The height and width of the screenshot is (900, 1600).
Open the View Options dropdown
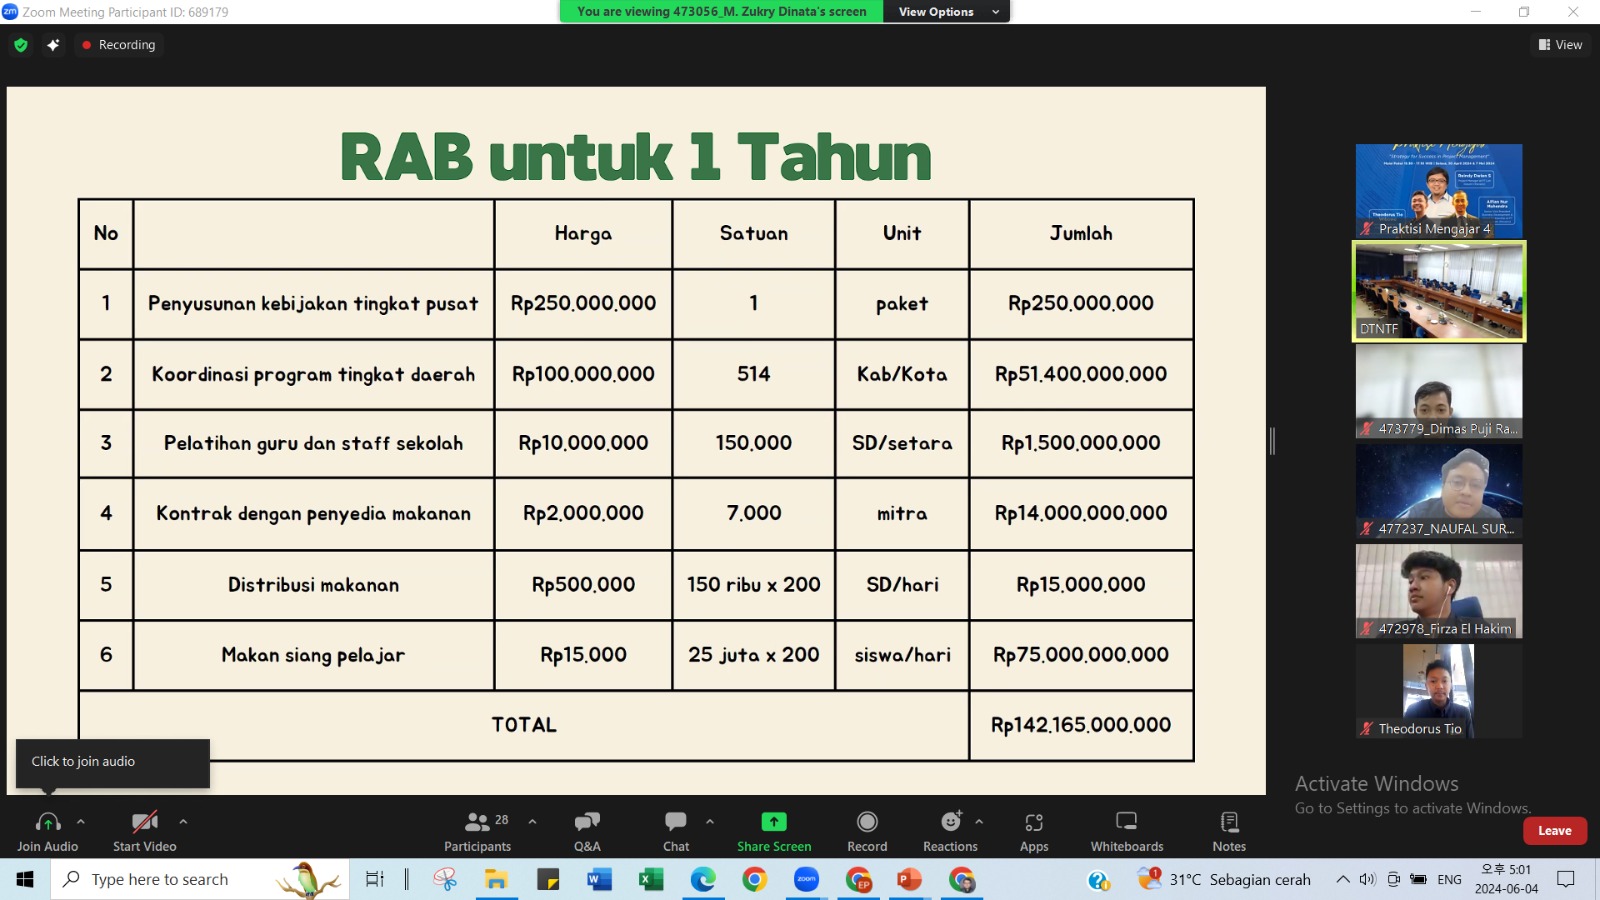point(946,12)
